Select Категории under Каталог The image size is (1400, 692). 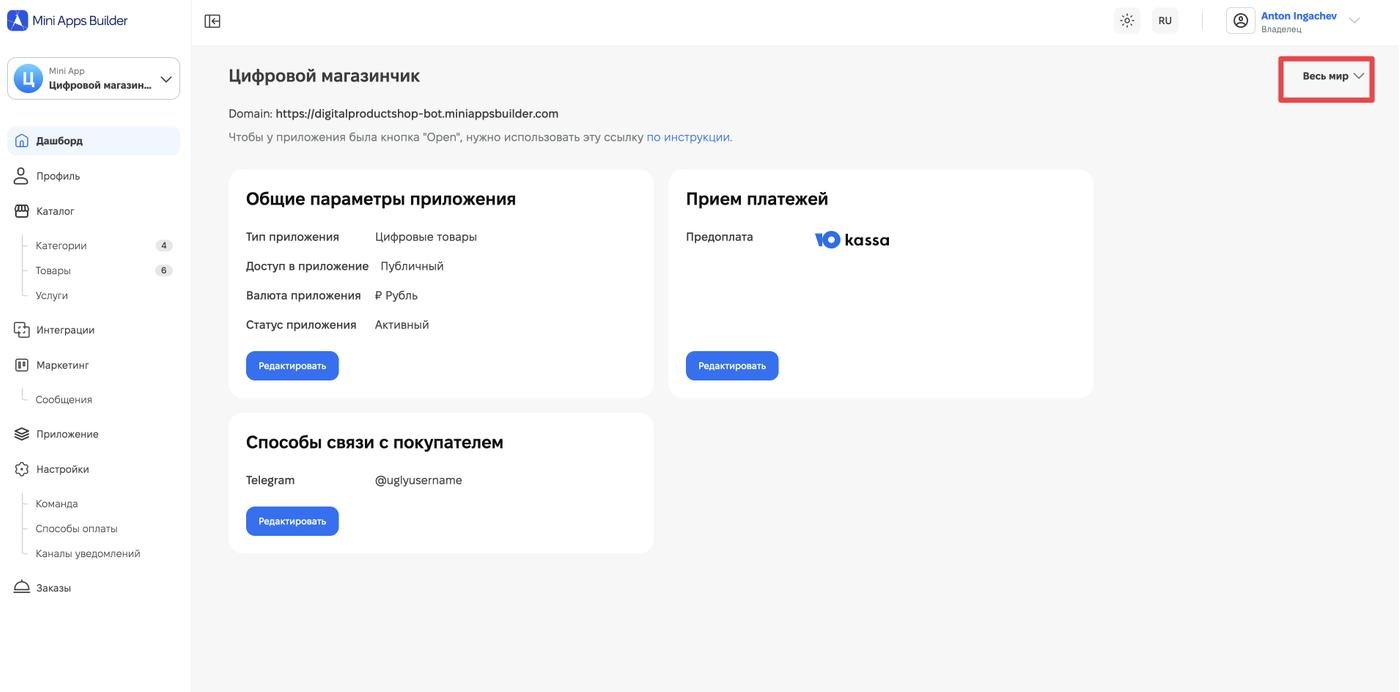pyautogui.click(x=61, y=246)
